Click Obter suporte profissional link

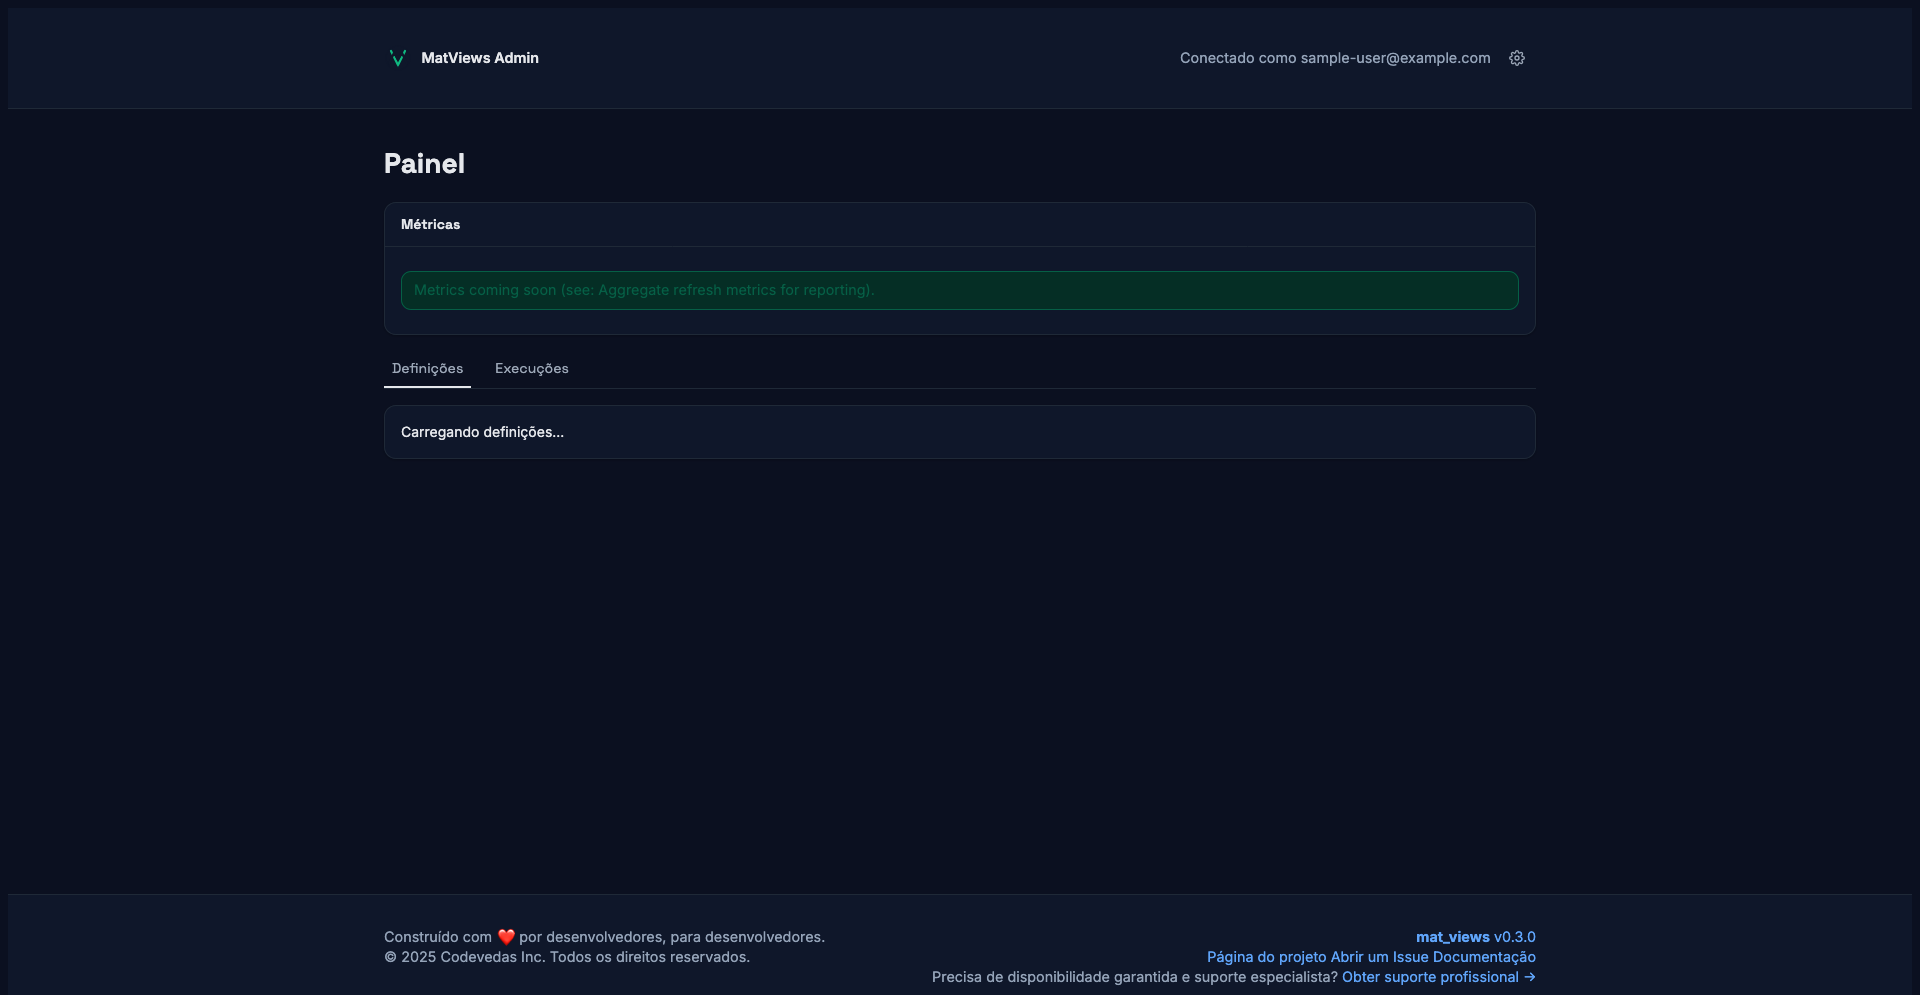1430,977
